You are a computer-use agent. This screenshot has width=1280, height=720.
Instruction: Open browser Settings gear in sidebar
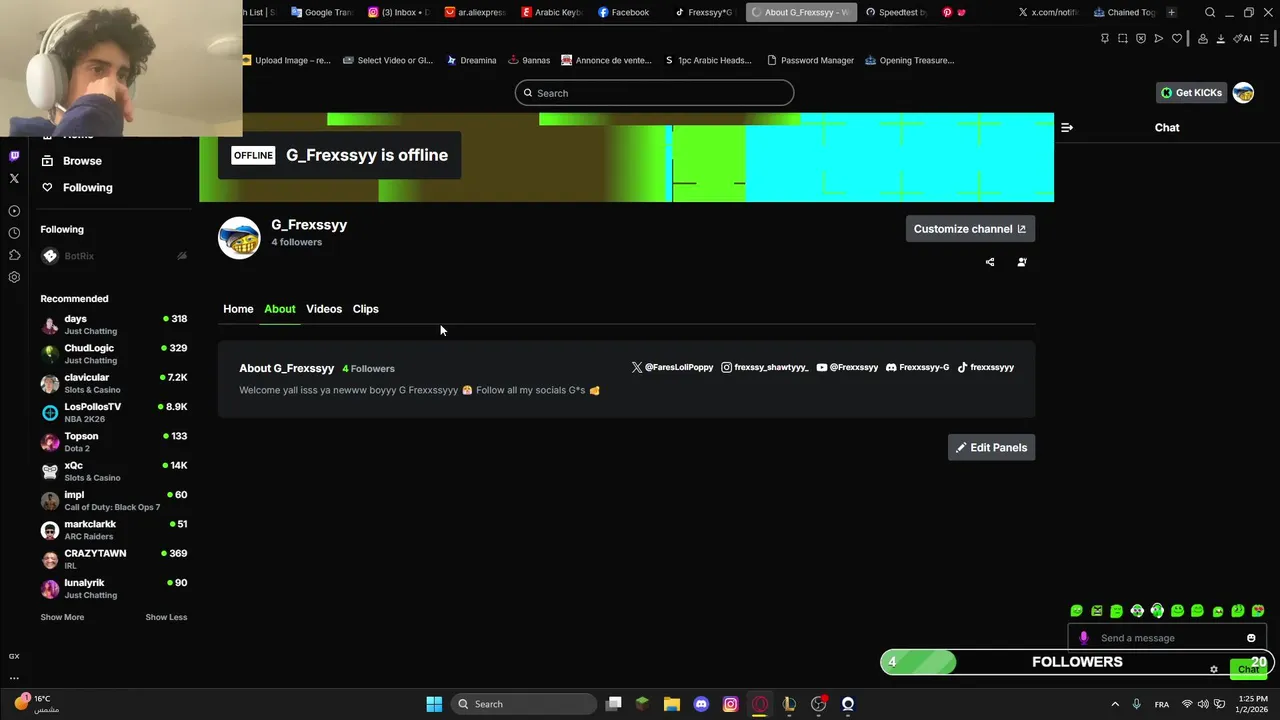click(x=14, y=277)
